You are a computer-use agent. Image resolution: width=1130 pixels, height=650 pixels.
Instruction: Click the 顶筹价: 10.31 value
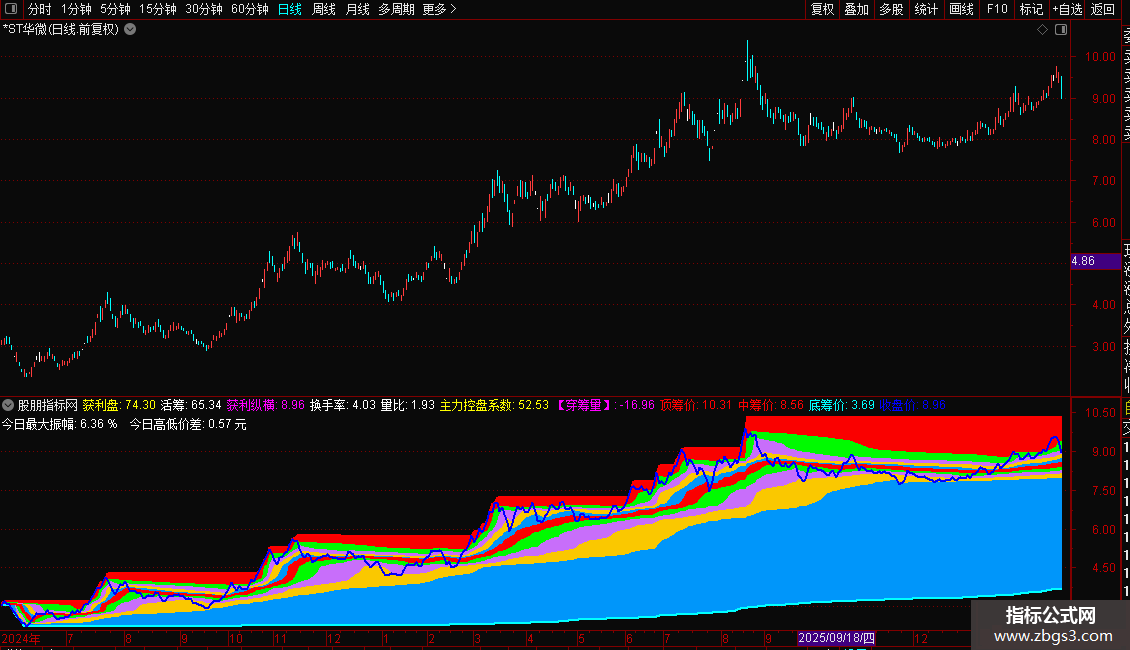(696, 406)
